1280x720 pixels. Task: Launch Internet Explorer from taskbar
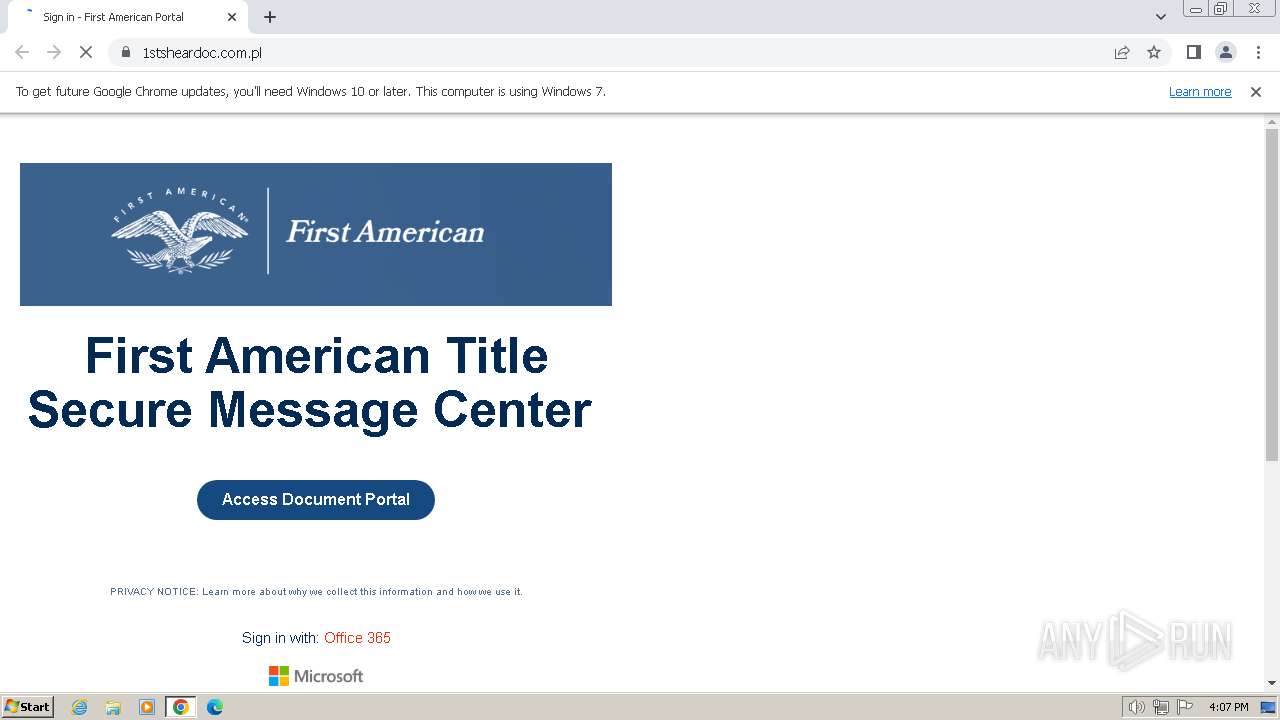pyautogui.click(x=80, y=707)
